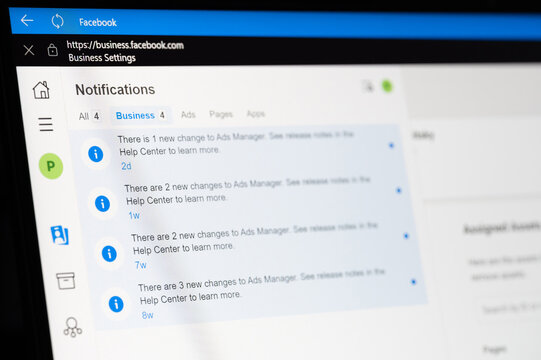Click the '1w' timestamp
The height and width of the screenshot is (360, 541).
134,216
